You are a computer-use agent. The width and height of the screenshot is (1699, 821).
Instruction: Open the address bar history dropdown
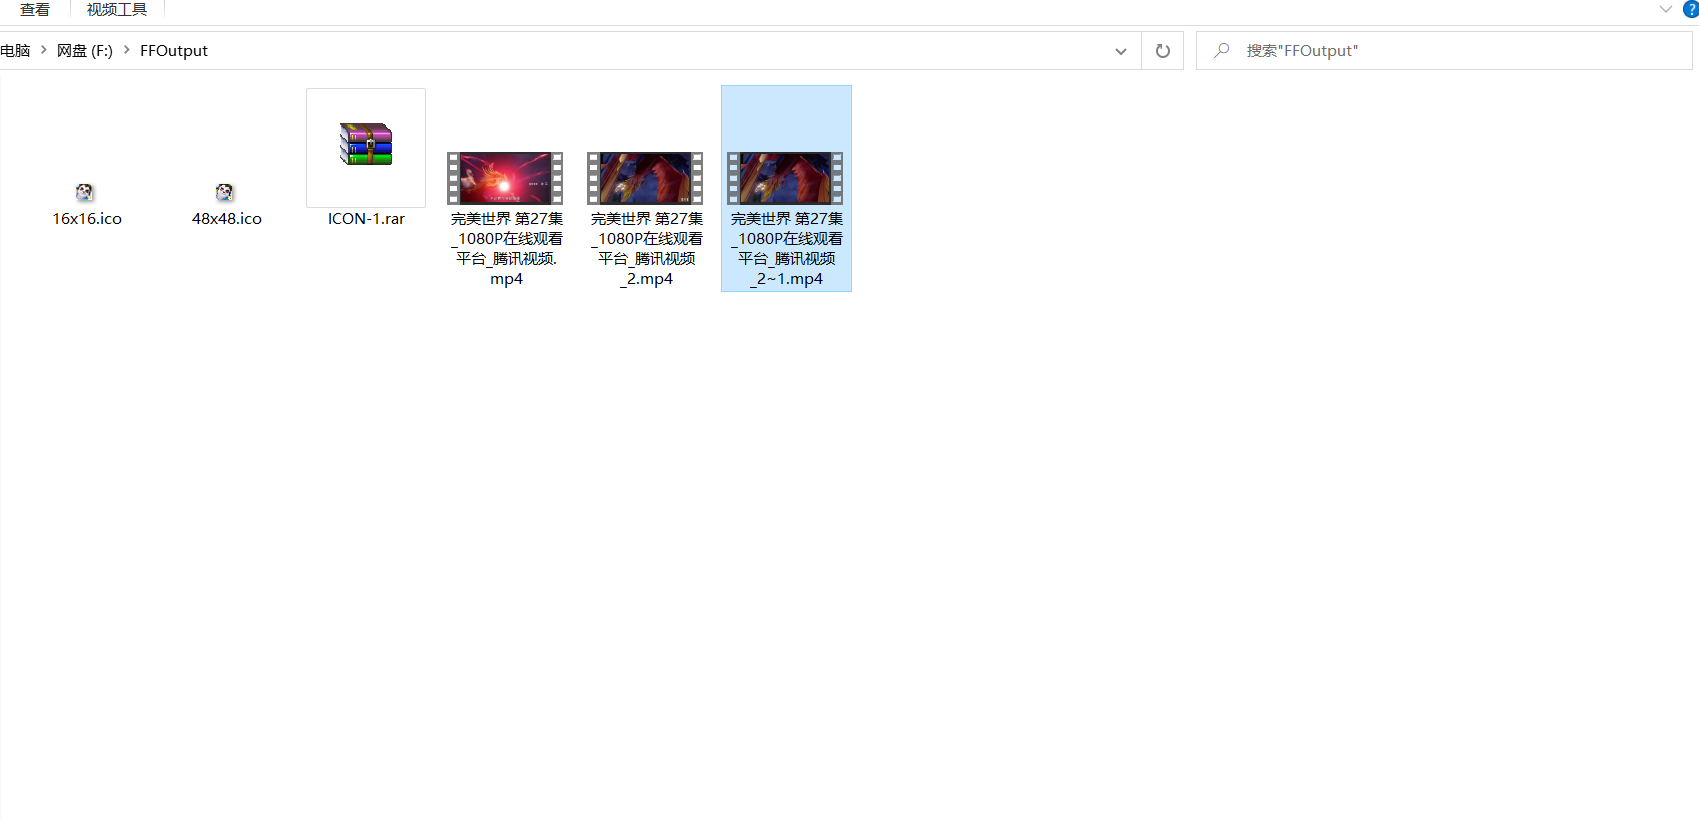coord(1120,51)
